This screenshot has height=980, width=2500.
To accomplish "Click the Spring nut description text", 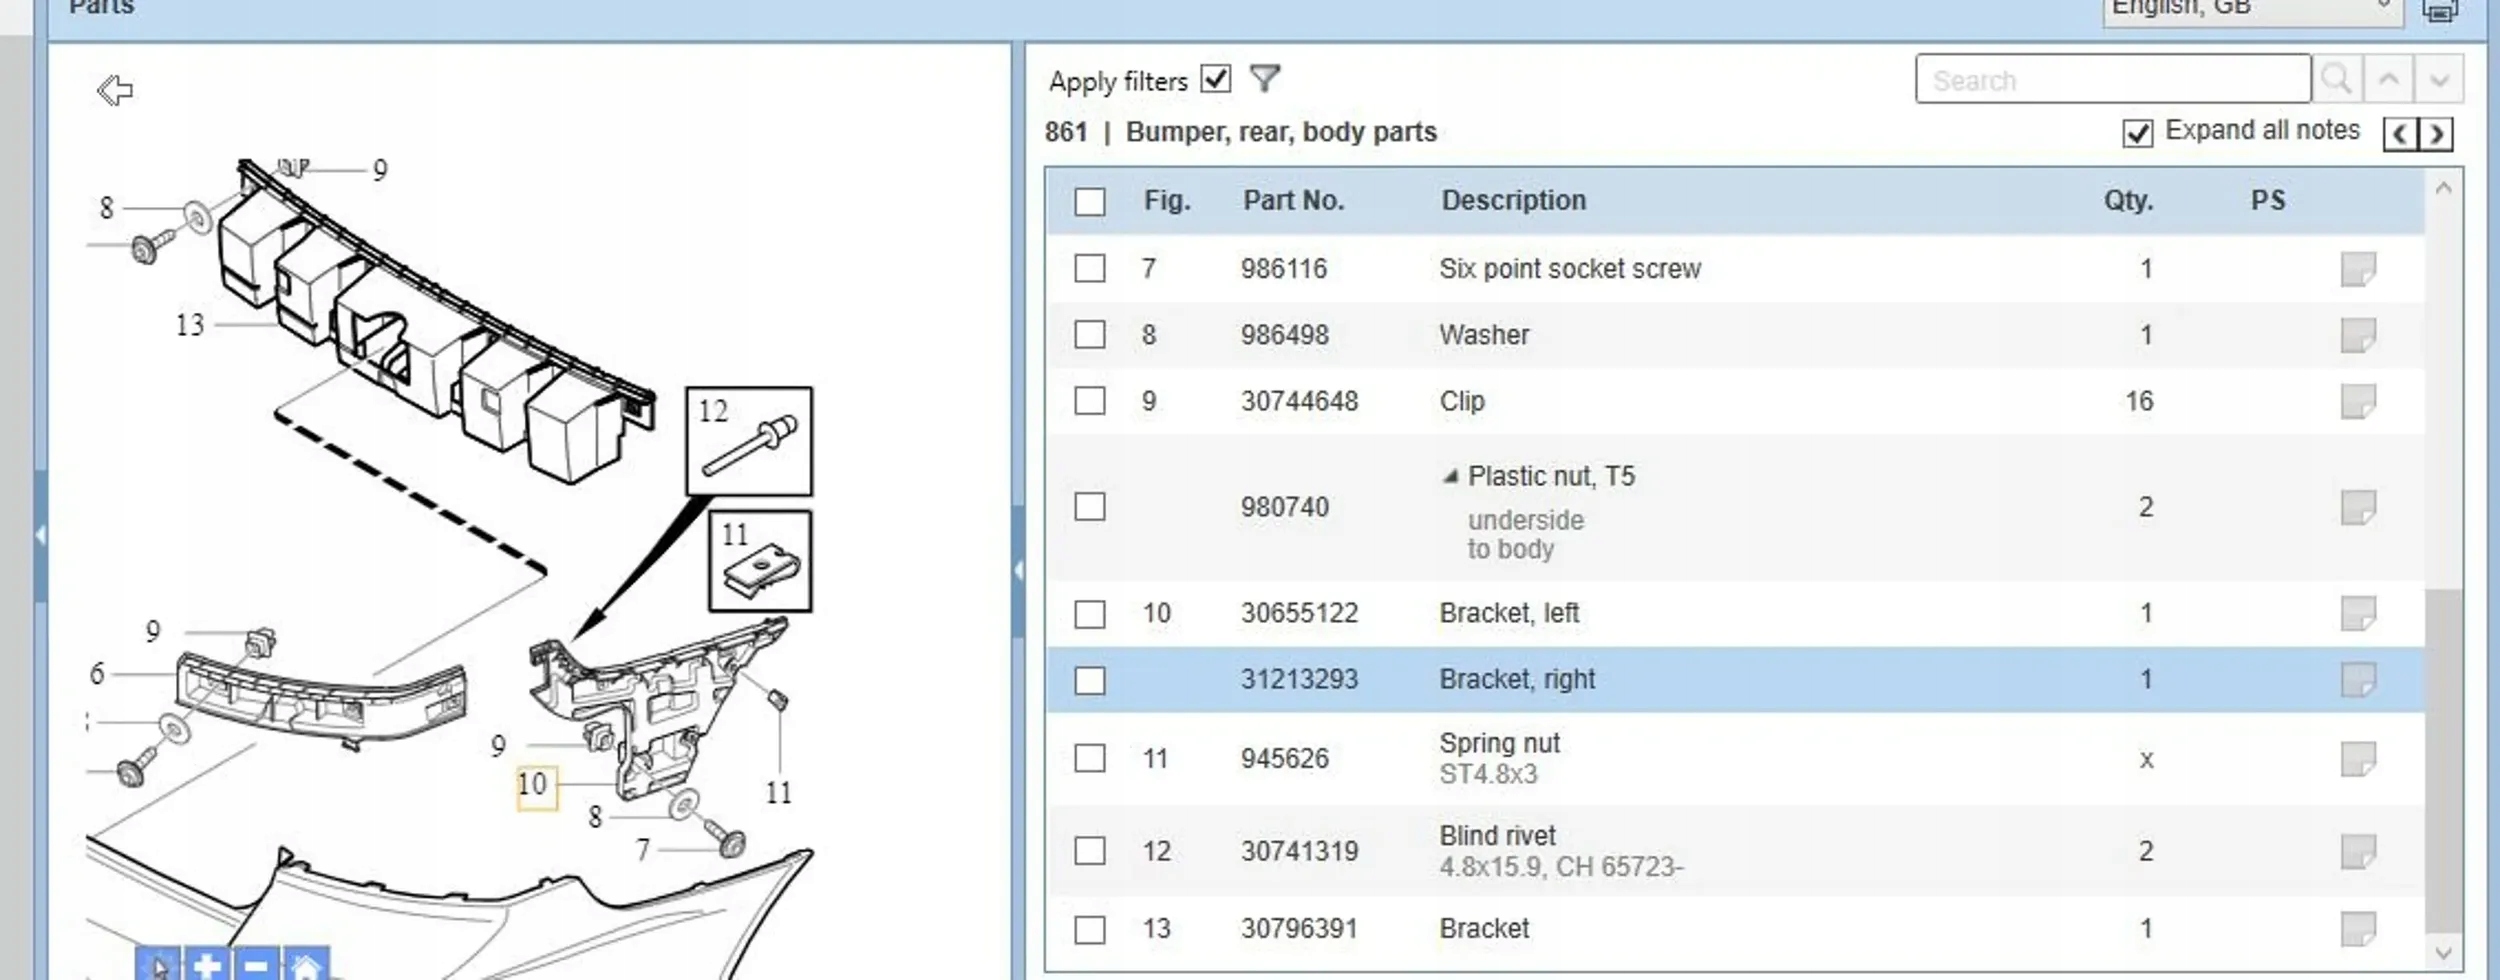I will pos(1499,744).
